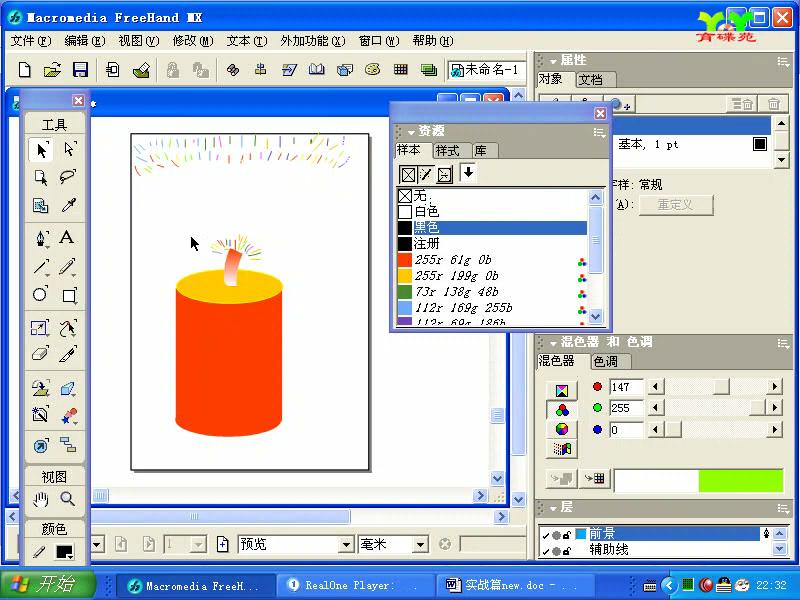
Task: Open RealOne Player from the taskbar
Action: [356, 585]
